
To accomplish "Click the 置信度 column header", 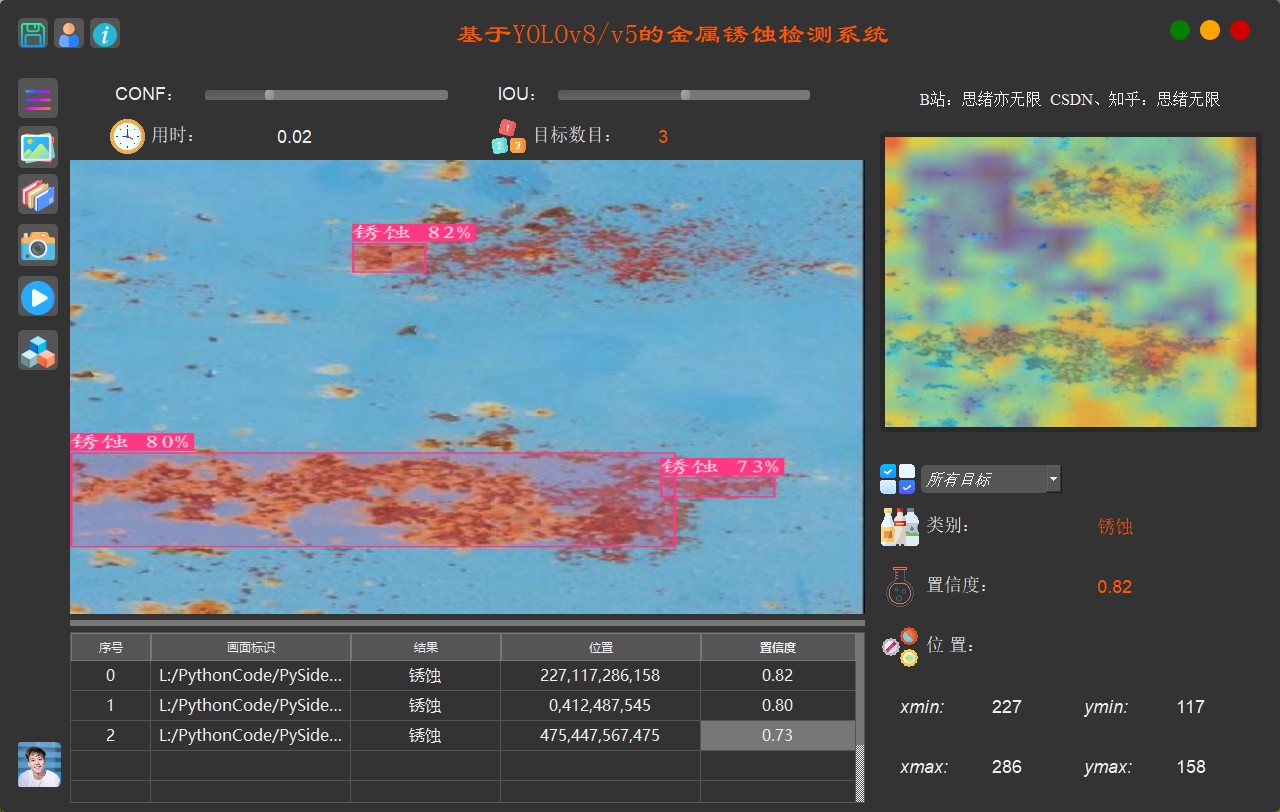I will point(777,647).
